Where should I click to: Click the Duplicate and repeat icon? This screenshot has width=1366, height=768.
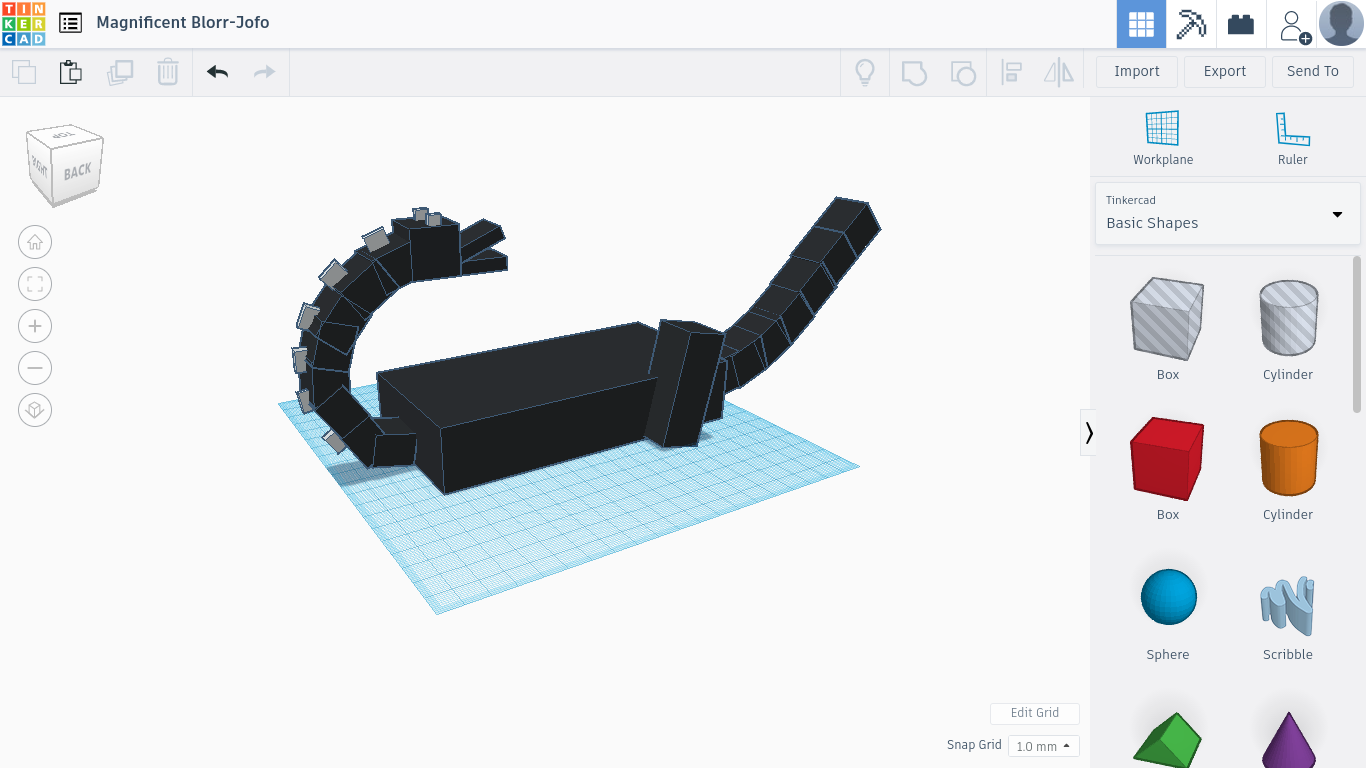(x=120, y=72)
